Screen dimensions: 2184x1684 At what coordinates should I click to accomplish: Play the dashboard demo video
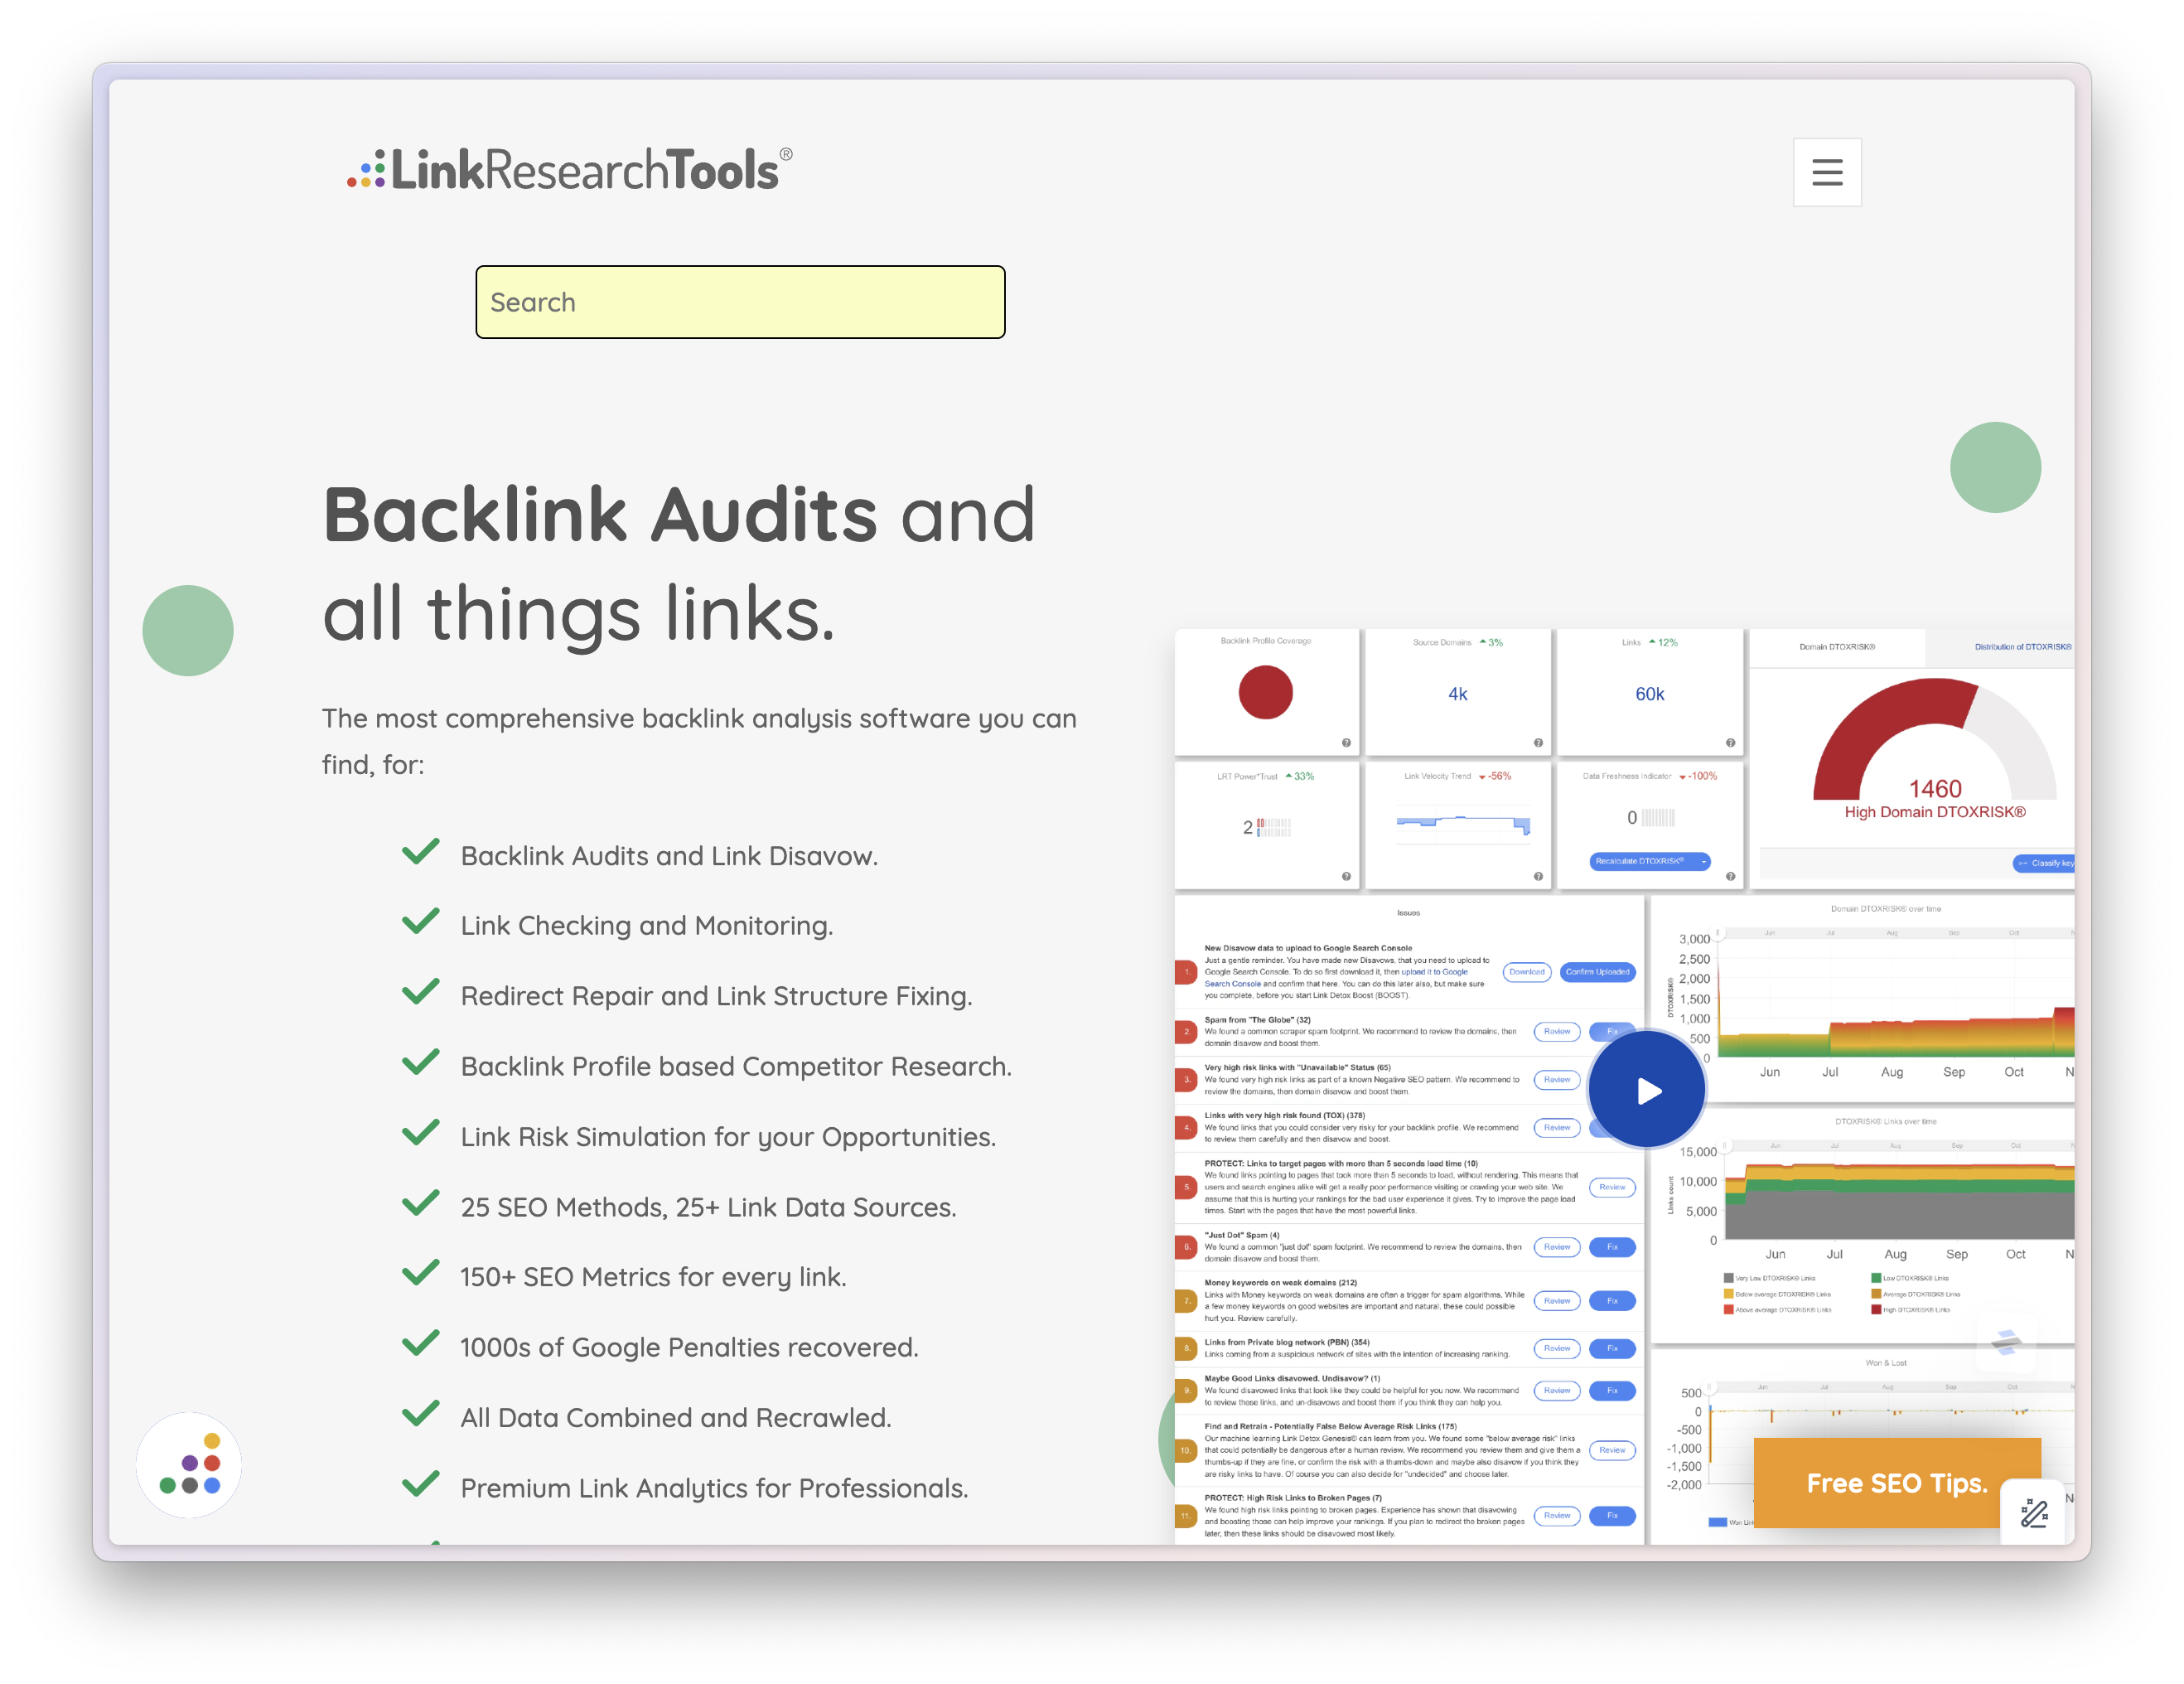[1647, 1090]
